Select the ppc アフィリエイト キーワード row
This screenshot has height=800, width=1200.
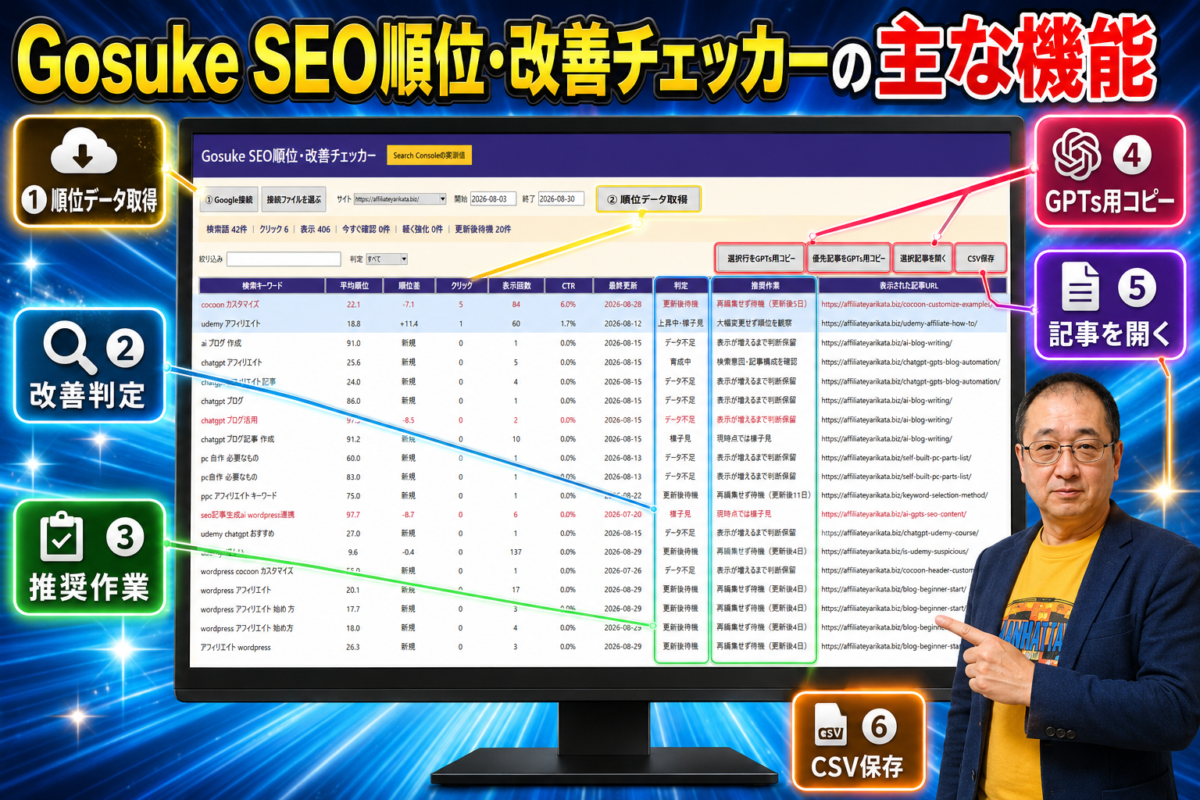603,495
